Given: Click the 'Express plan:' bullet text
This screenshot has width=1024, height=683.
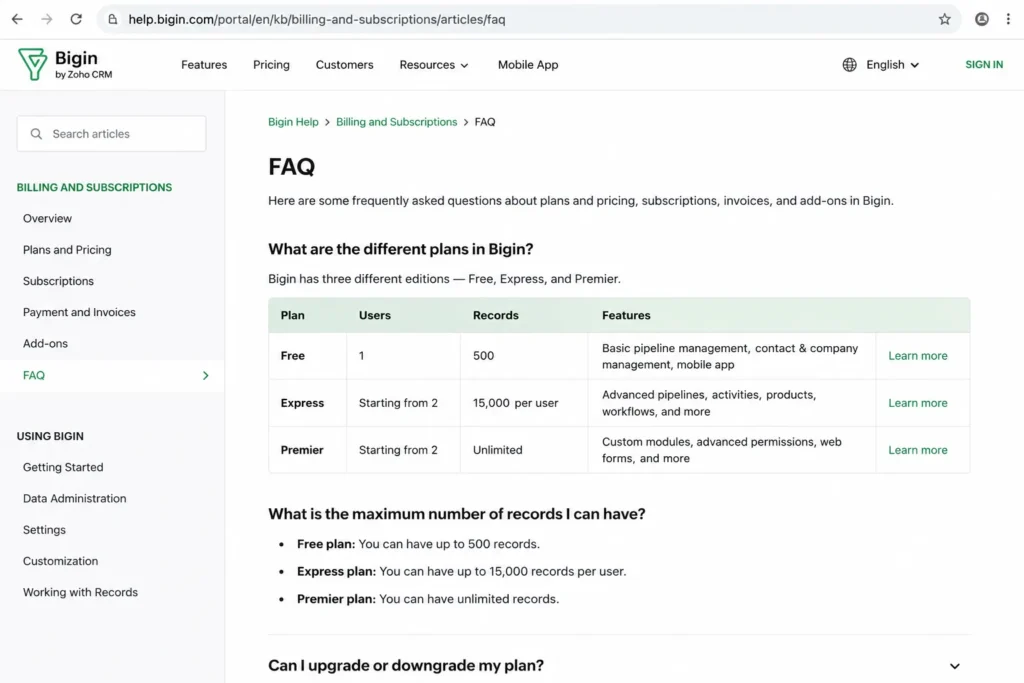Looking at the screenshot, I should [336, 571].
